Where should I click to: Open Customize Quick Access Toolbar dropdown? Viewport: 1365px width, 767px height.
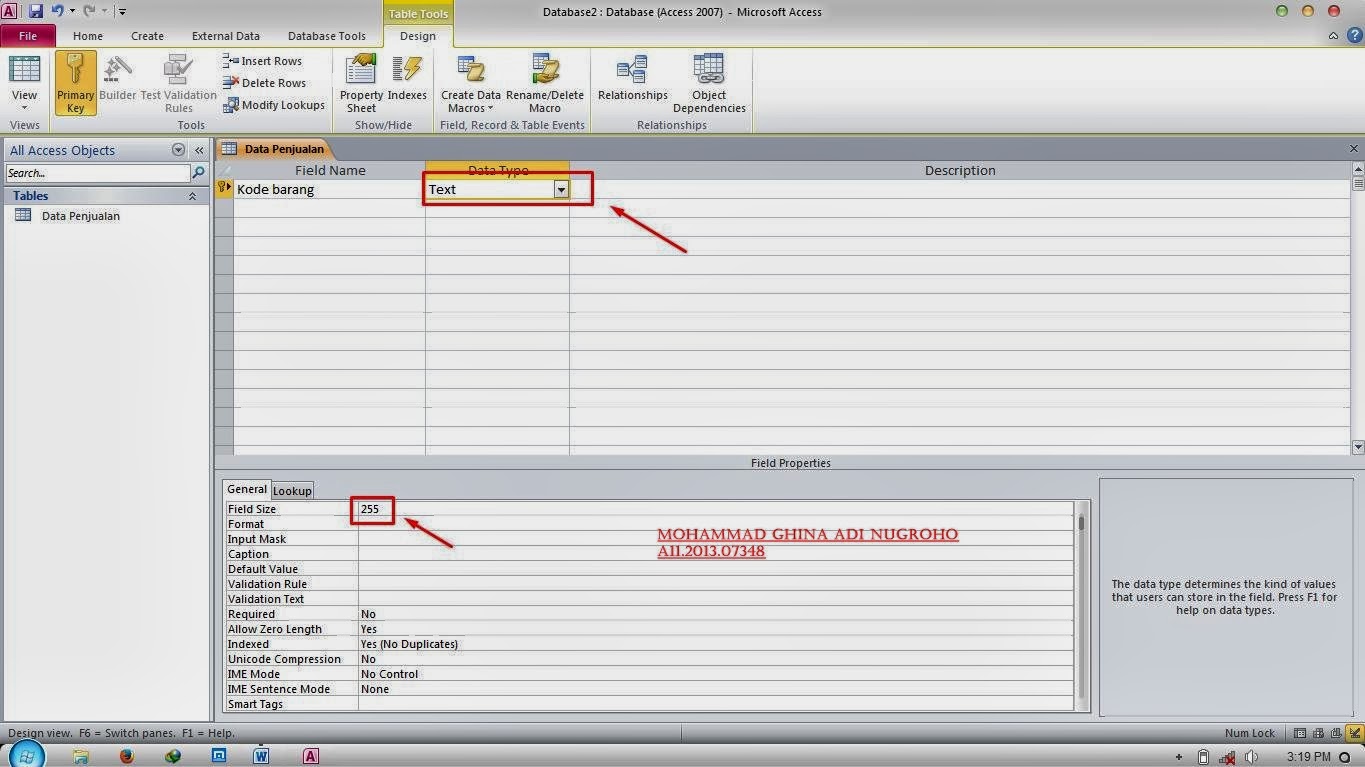(x=122, y=12)
